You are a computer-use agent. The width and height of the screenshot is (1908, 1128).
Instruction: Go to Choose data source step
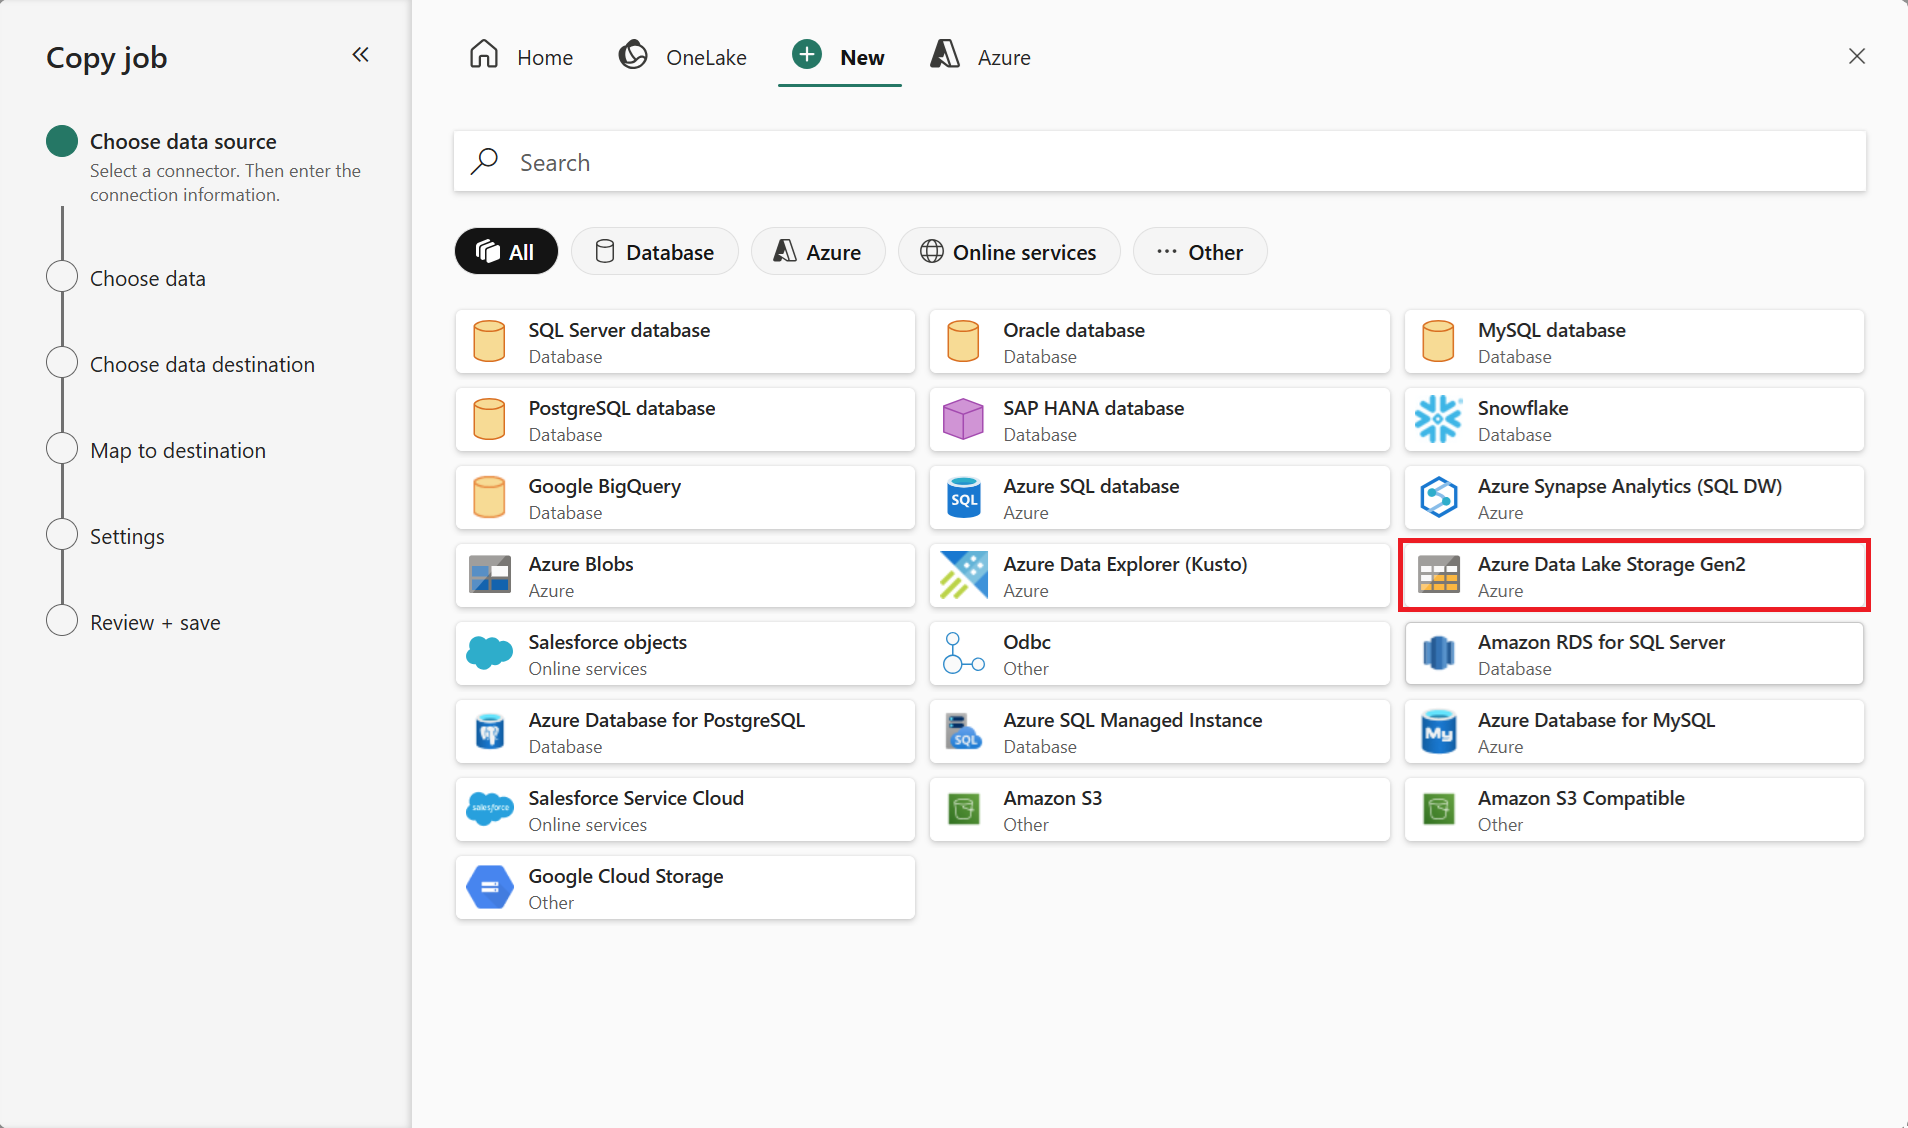(x=183, y=142)
